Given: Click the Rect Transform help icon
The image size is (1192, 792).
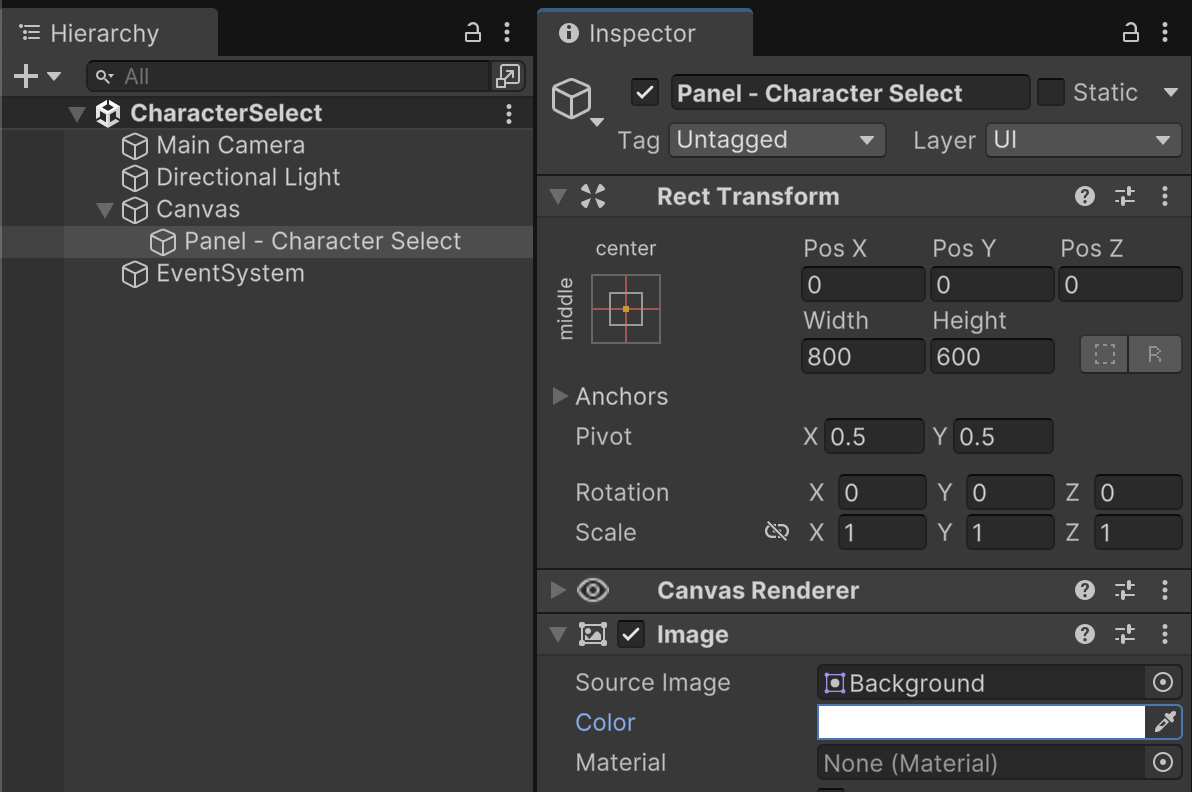Looking at the screenshot, I should [x=1085, y=196].
